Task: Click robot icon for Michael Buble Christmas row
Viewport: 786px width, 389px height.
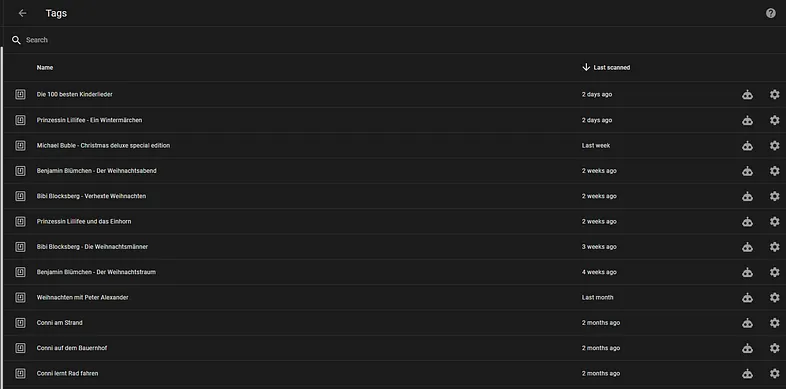Action: tap(747, 145)
